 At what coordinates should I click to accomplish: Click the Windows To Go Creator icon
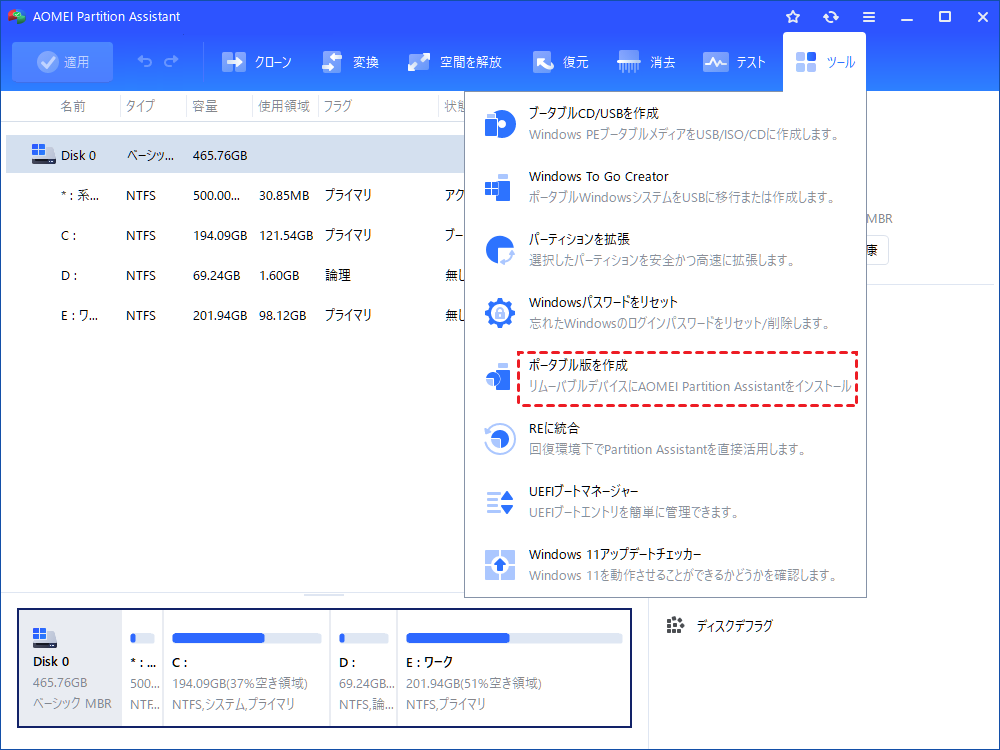[x=498, y=187]
